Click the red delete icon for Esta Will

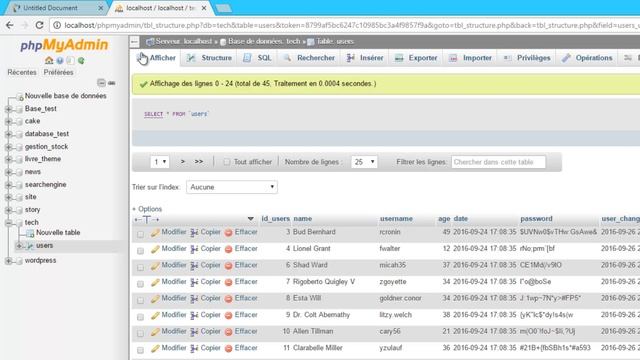coord(229,299)
